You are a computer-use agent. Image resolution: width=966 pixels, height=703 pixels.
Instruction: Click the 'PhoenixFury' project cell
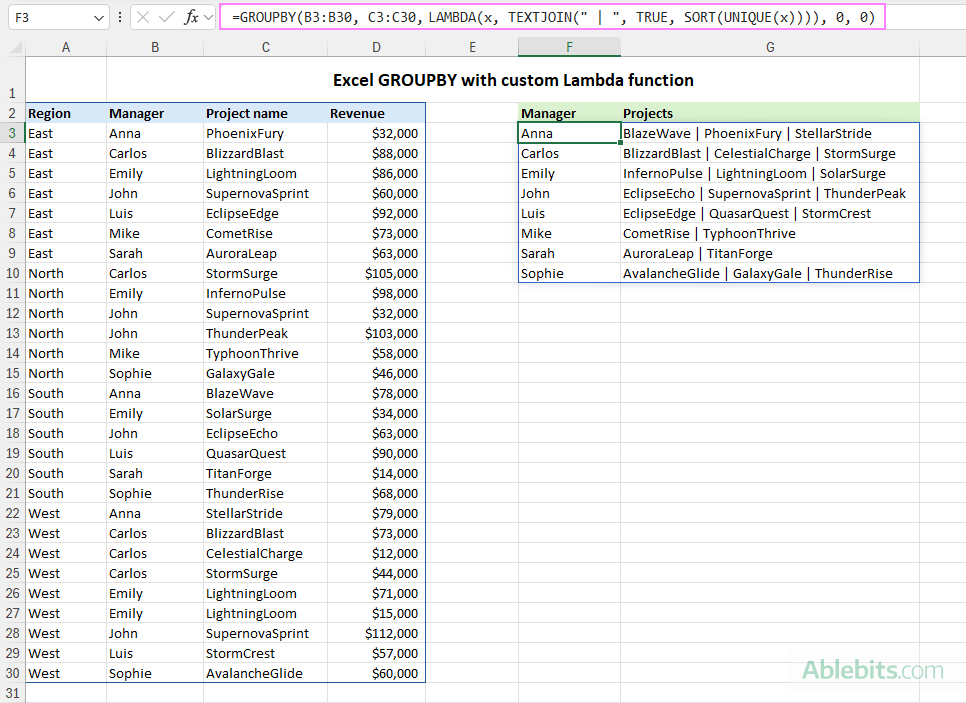pos(266,133)
